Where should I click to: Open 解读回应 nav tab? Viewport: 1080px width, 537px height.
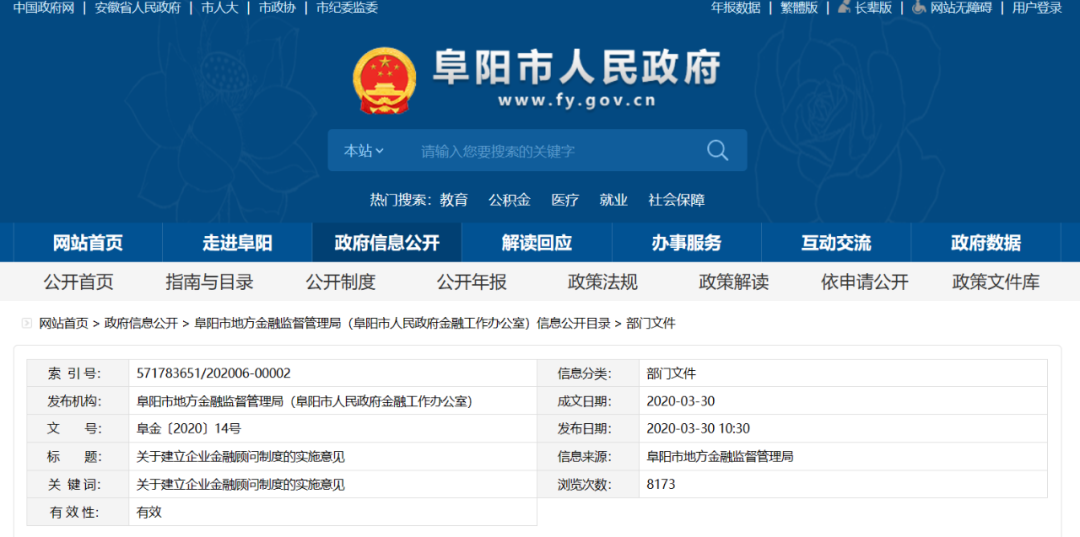537,242
